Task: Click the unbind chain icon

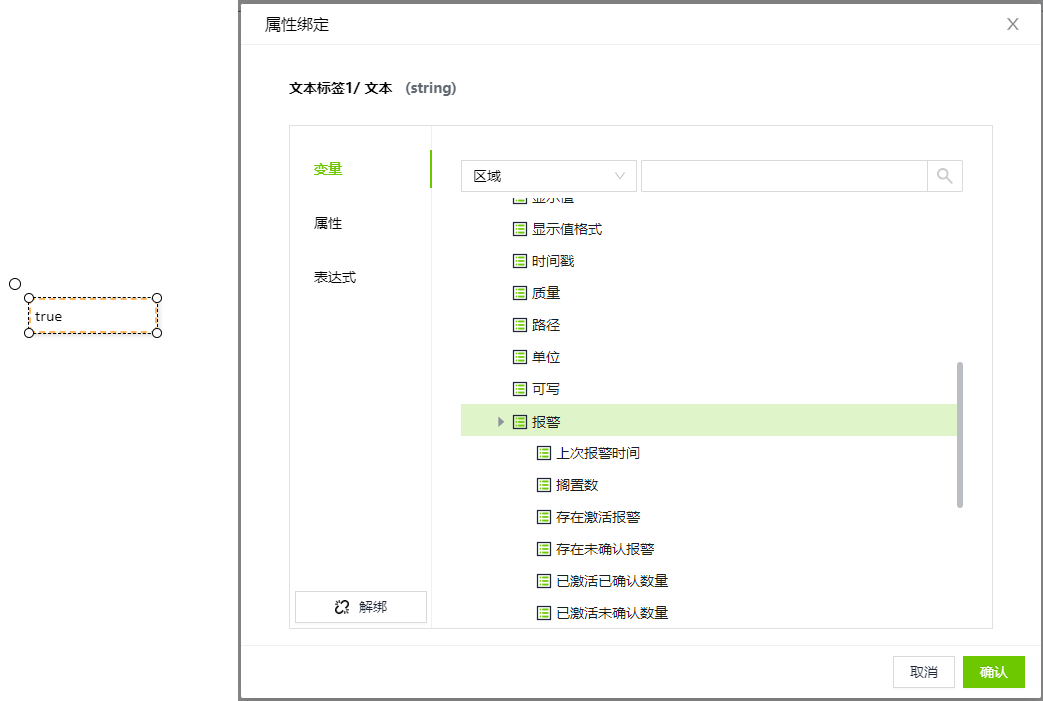Action: click(342, 607)
